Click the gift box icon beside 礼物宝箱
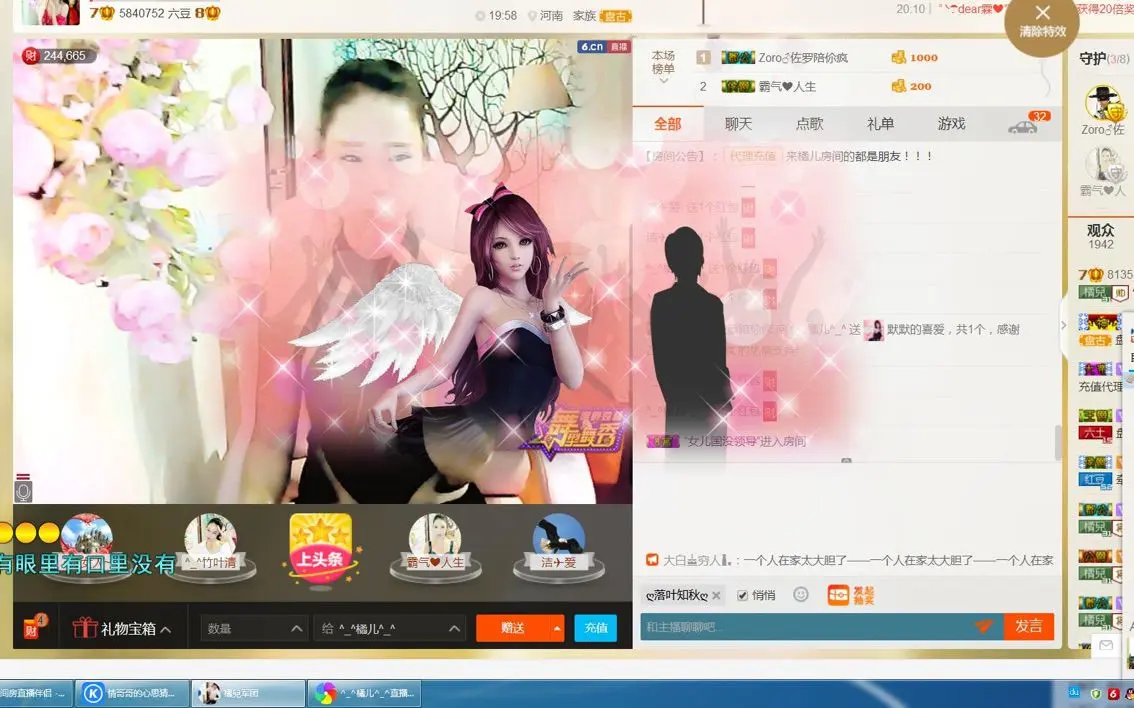 (84, 628)
